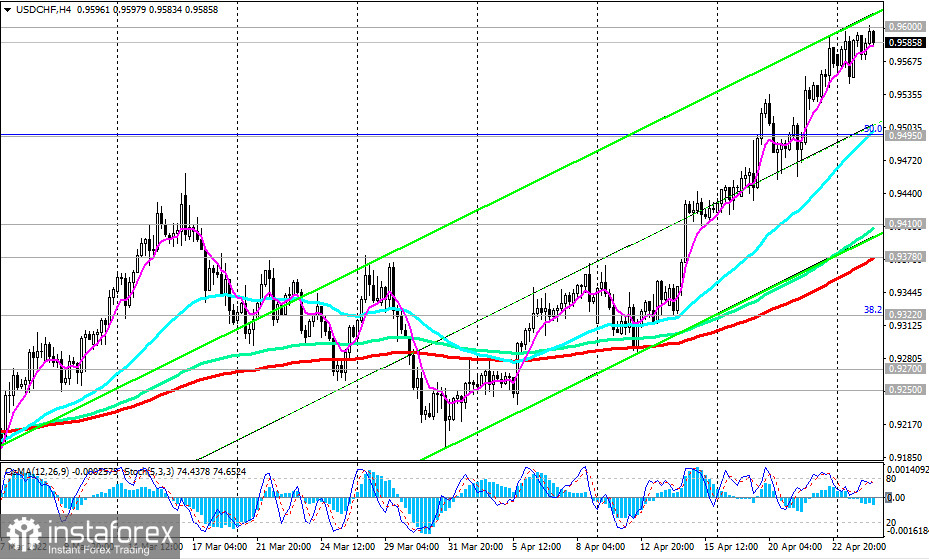Click the 0.92700 level price label
Image resolution: width=929 pixels, height=559 pixels.
click(x=906, y=368)
